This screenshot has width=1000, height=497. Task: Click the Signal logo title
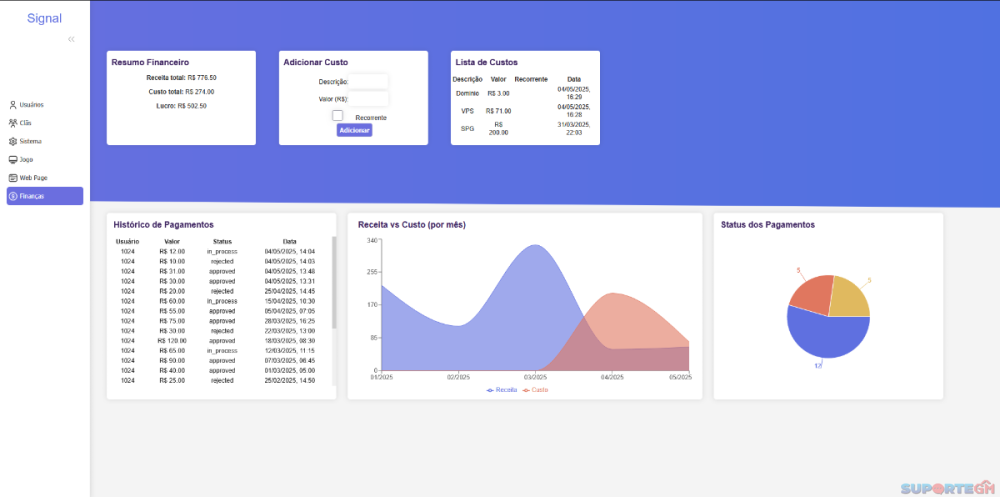[44, 18]
